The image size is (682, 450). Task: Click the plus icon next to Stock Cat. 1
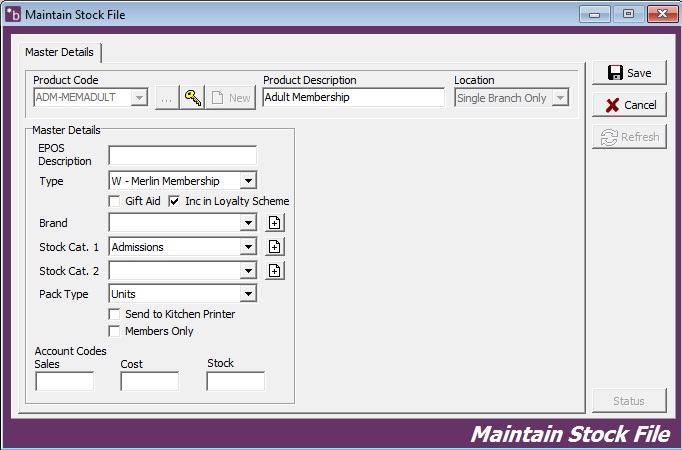point(275,247)
